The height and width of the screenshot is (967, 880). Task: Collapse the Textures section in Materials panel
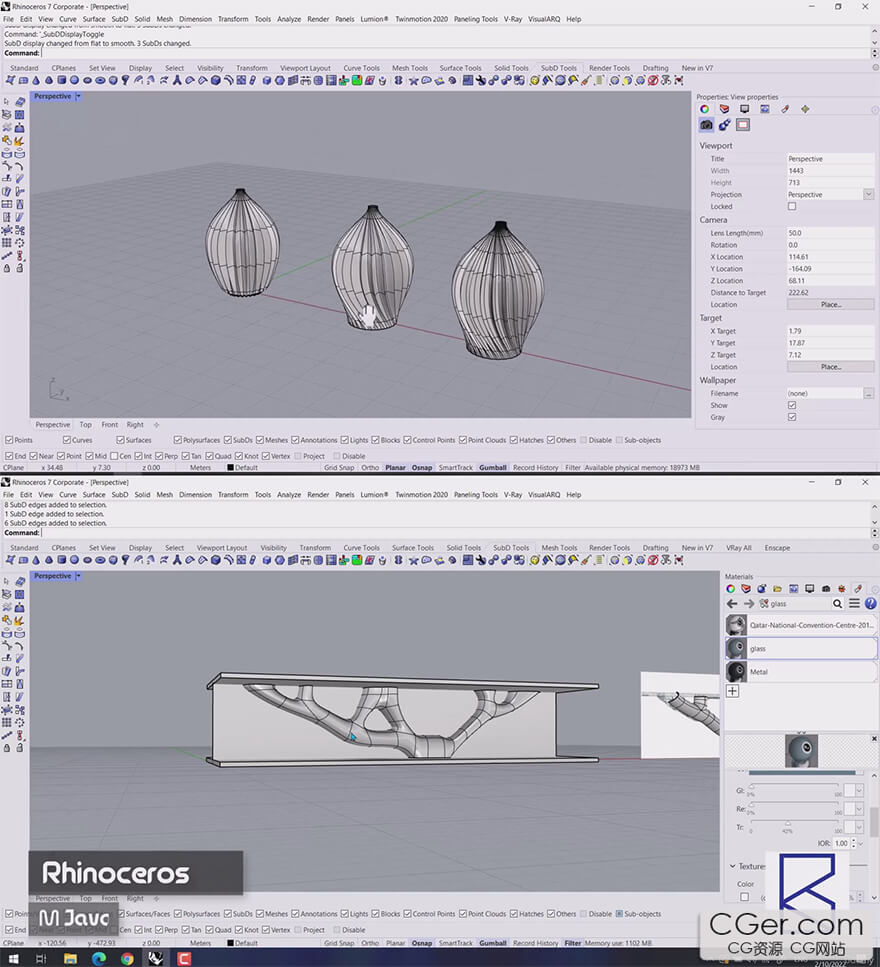[x=733, y=866]
